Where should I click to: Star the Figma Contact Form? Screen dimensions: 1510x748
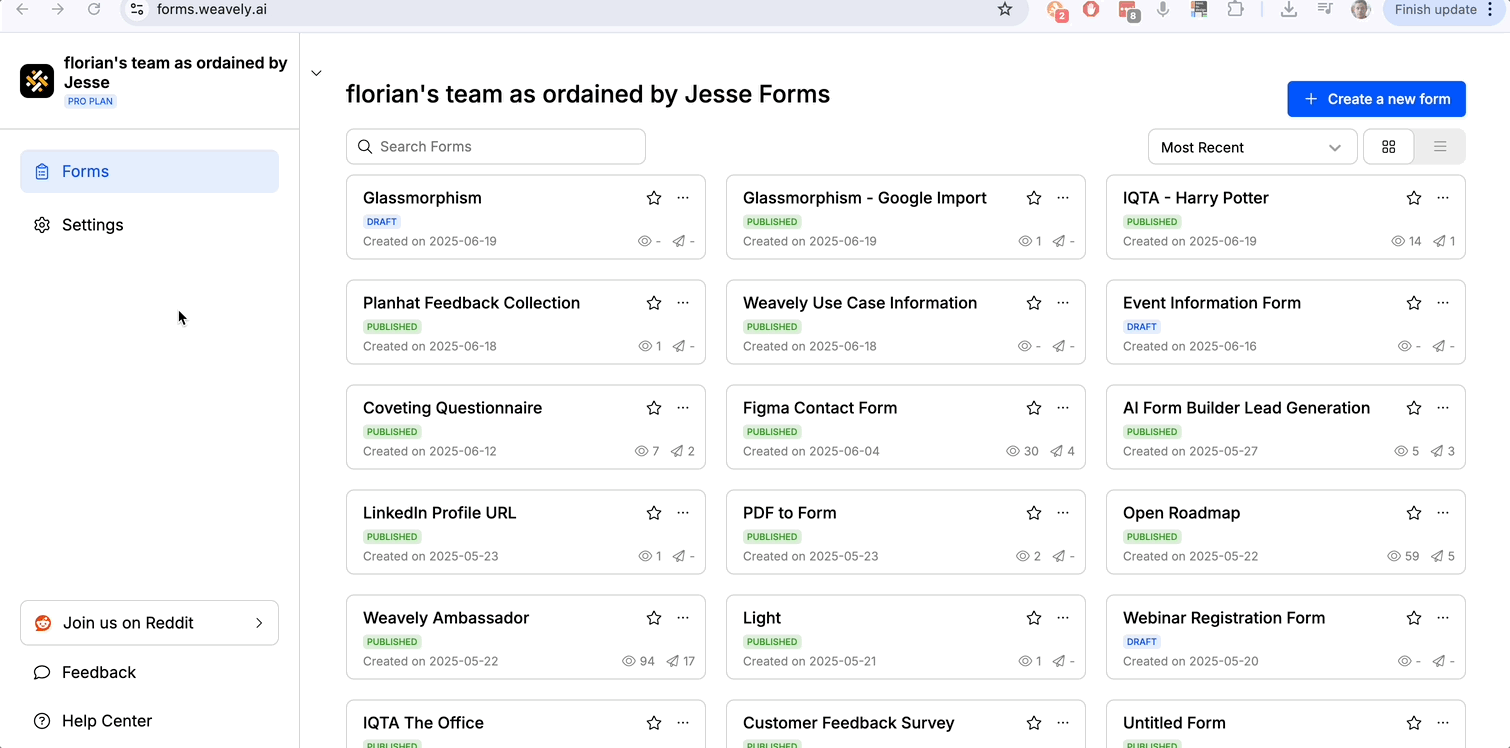pos(1034,408)
